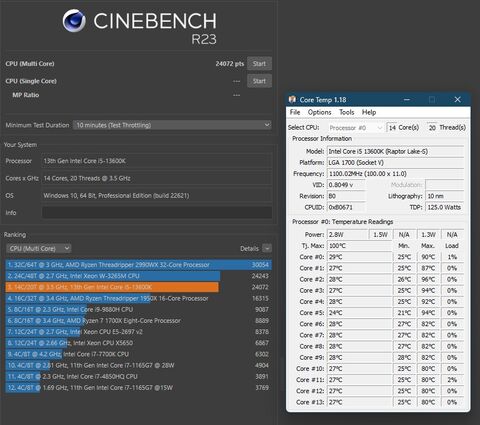Click the Processor field 13th Gen Intel Core i5-13600K

[157, 161]
